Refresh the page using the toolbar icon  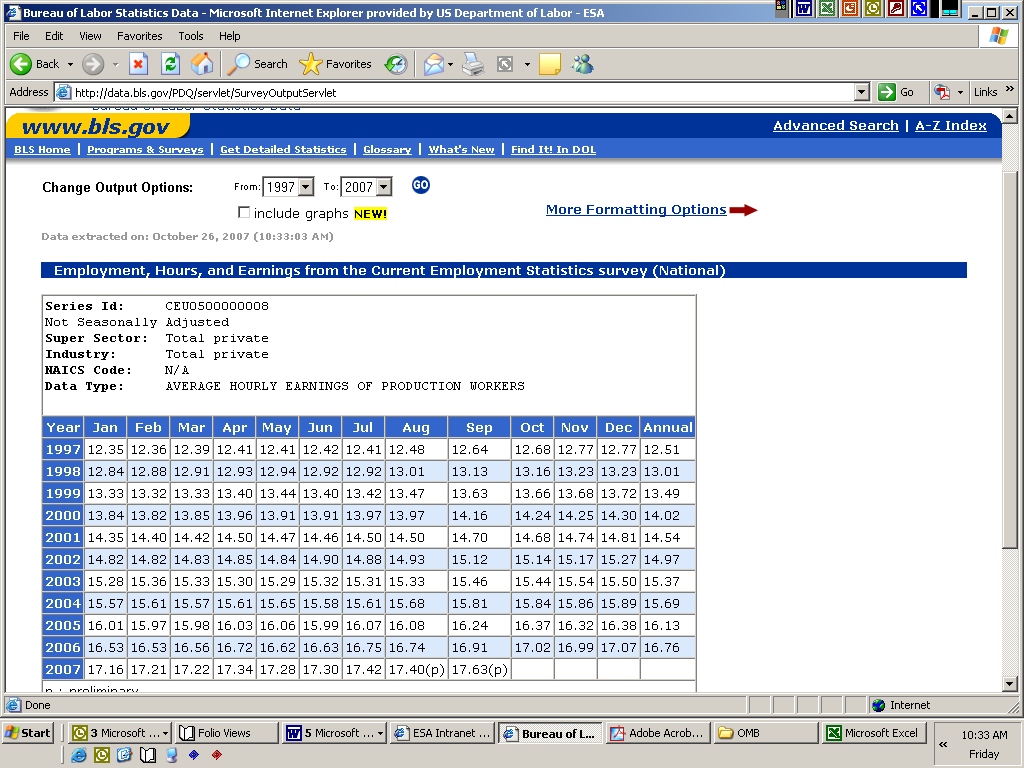170,64
